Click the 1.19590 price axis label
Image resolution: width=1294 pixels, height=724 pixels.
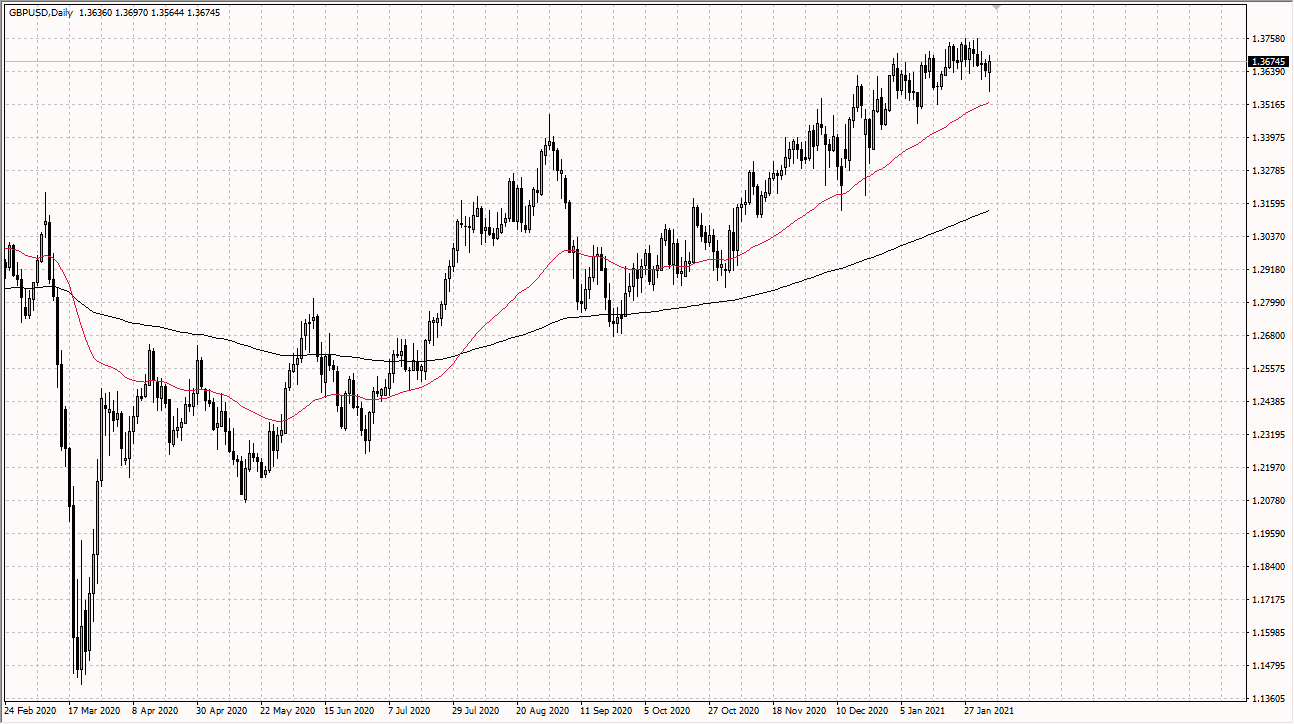1267,534
